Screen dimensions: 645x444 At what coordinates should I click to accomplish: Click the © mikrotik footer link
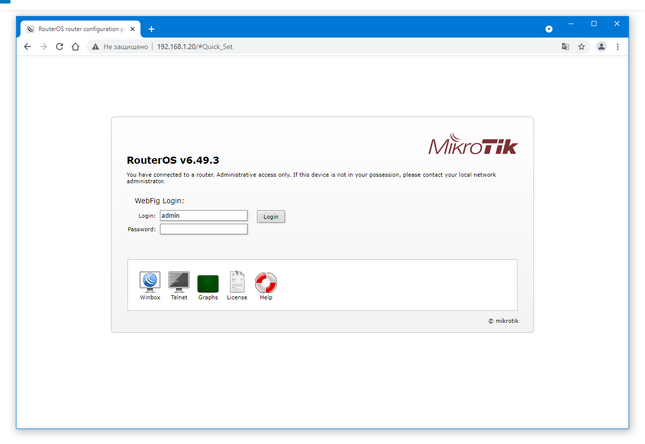tap(503, 321)
